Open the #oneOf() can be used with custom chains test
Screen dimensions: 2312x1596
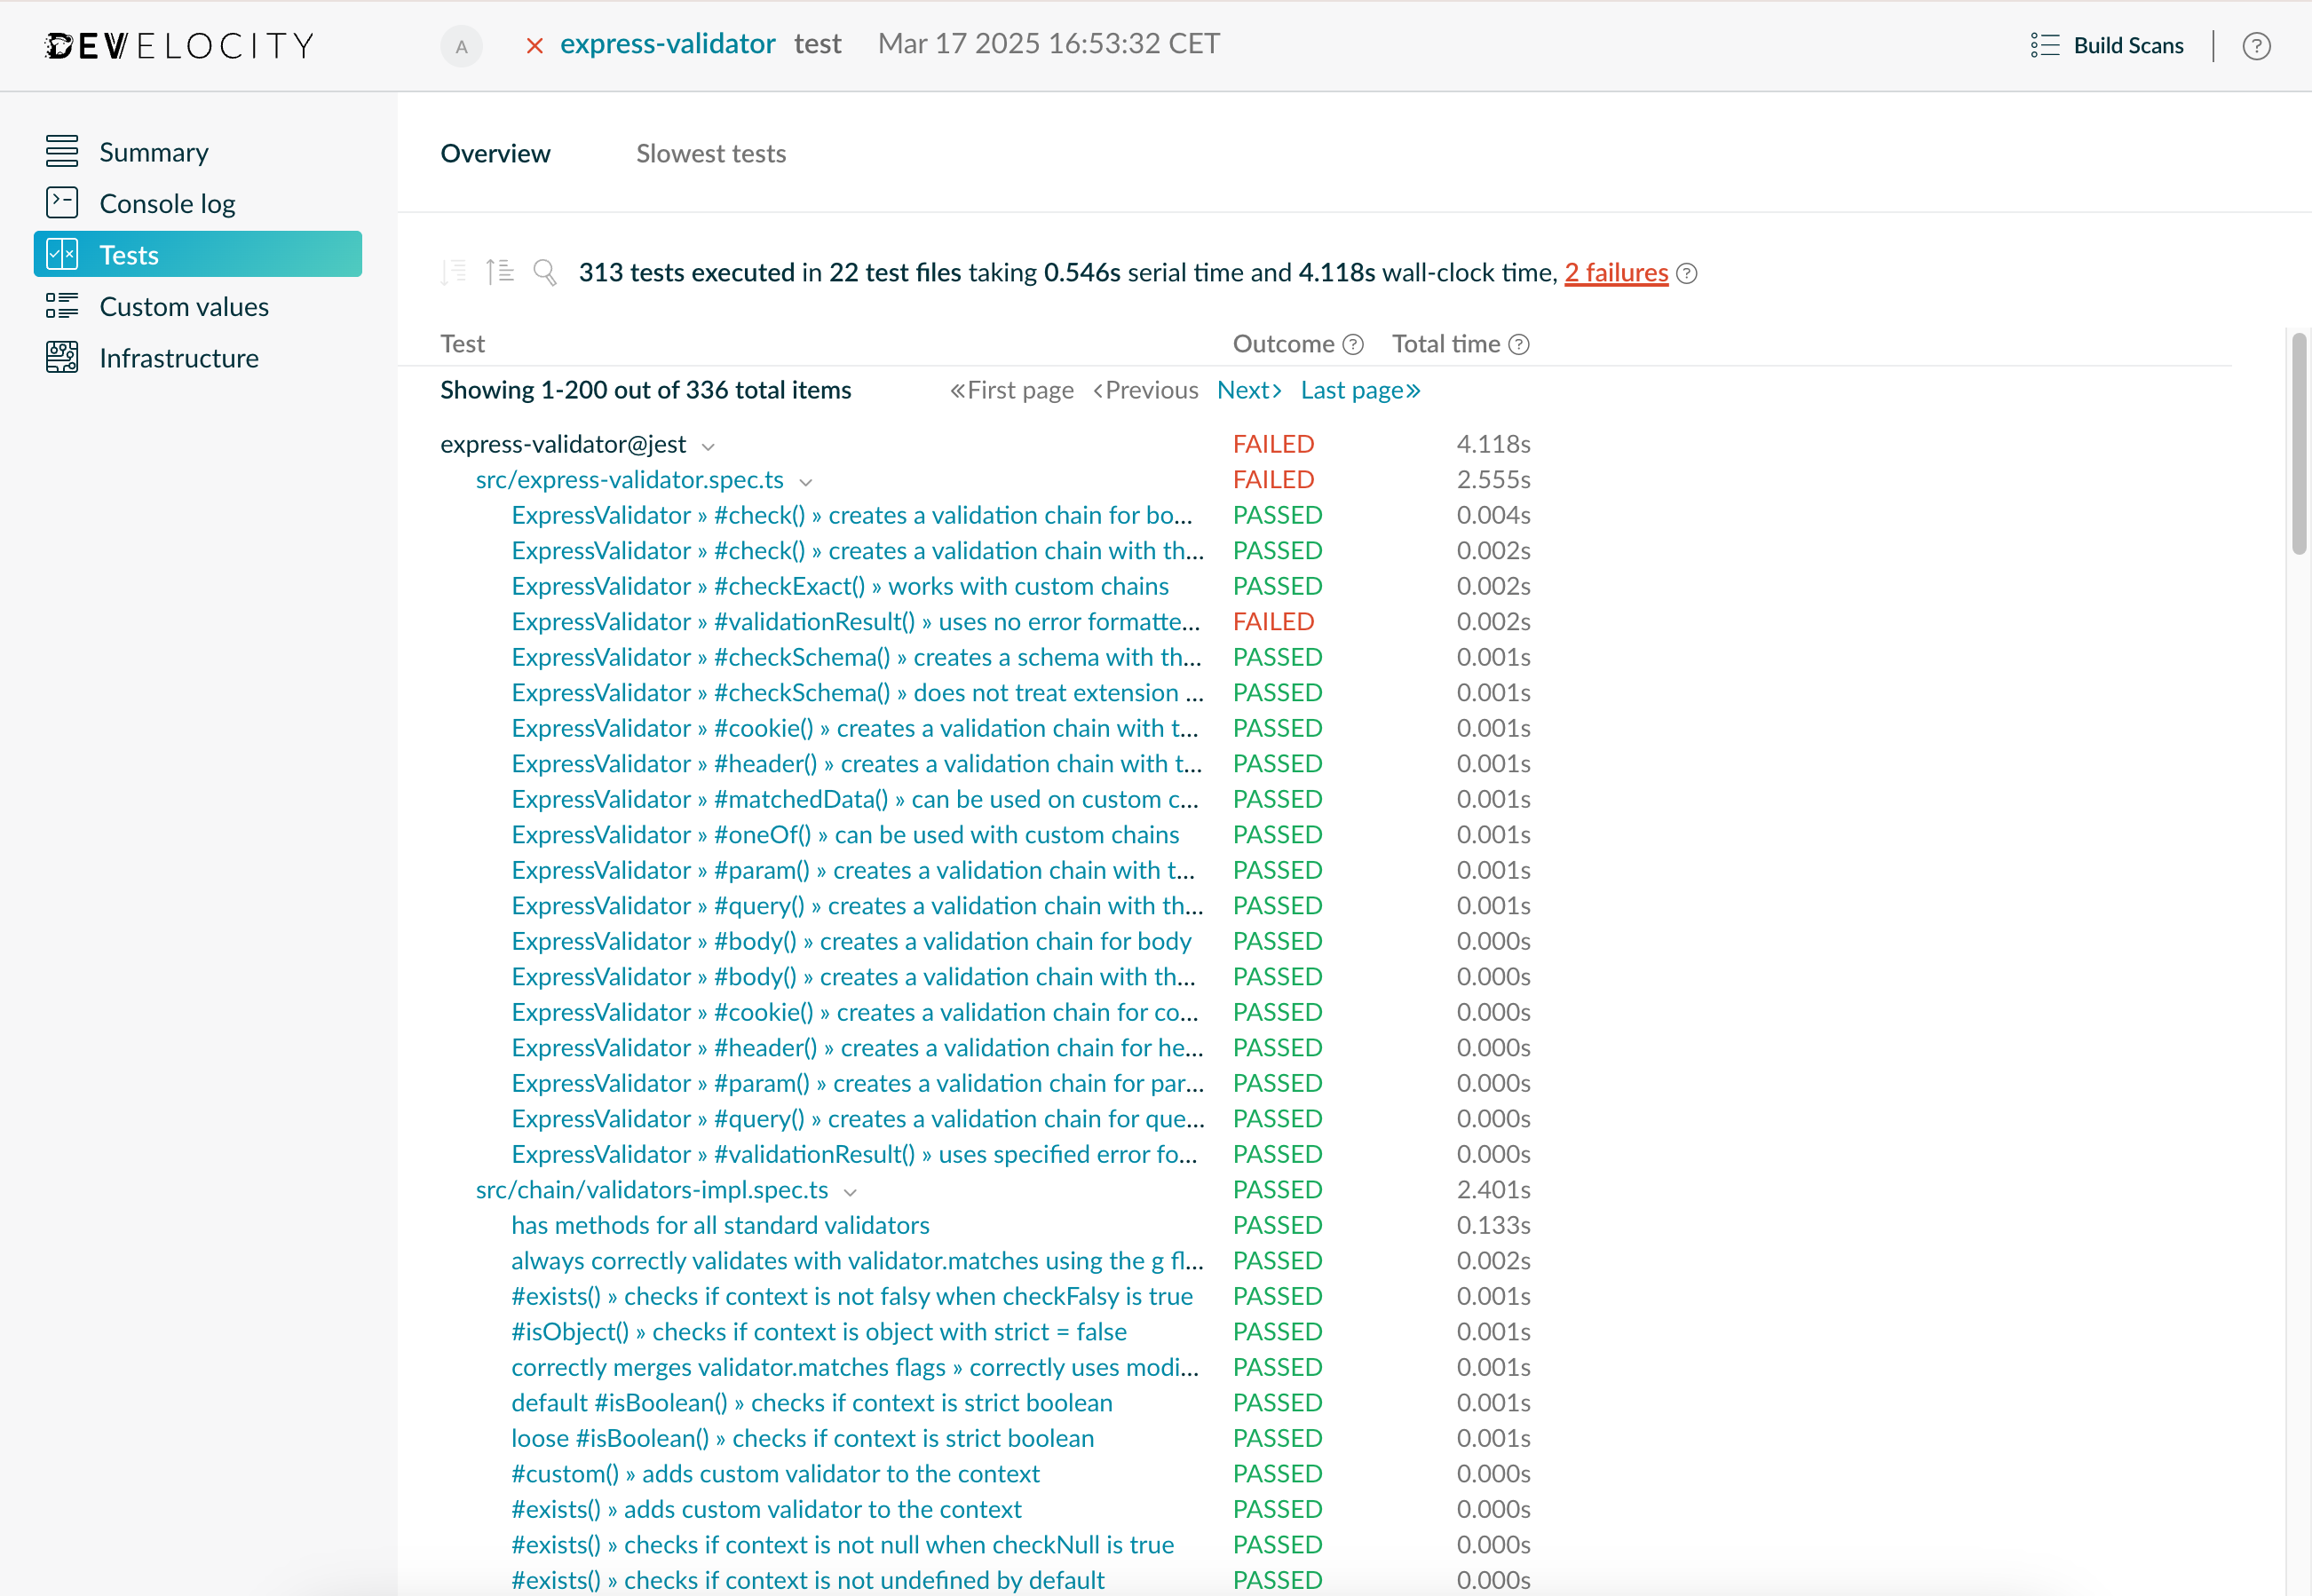point(845,835)
